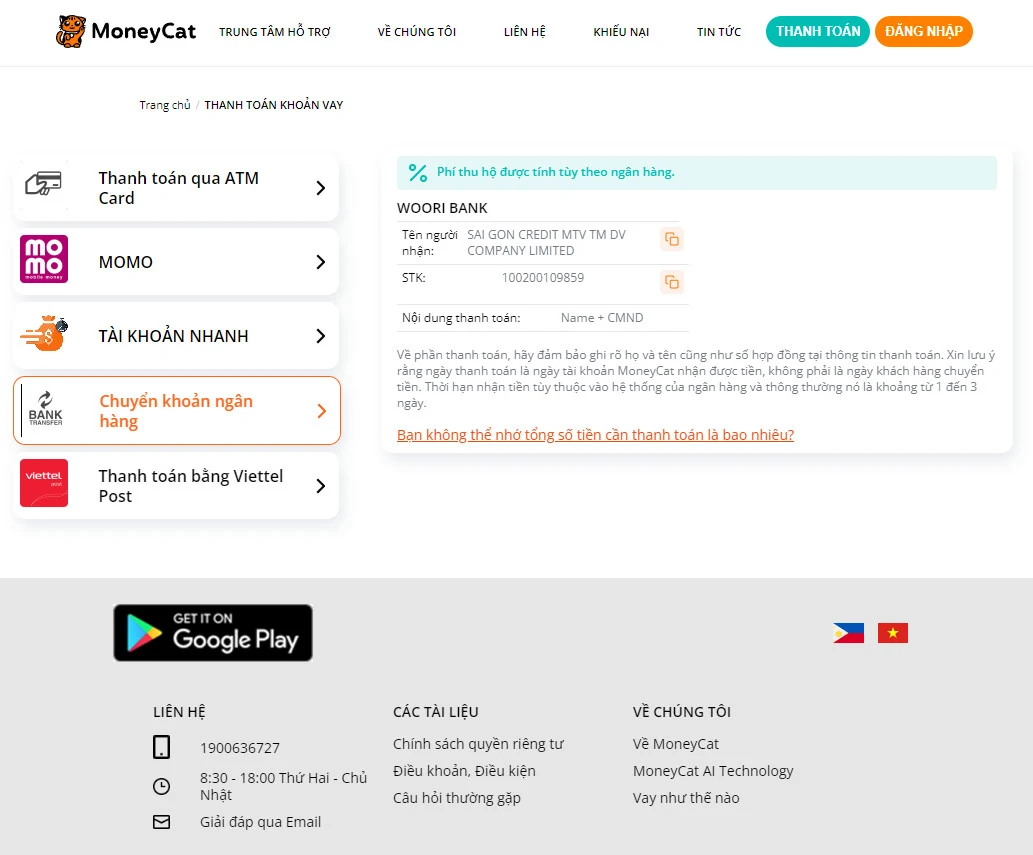Click the 8:30 - 18:00 working hours text

point(283,786)
